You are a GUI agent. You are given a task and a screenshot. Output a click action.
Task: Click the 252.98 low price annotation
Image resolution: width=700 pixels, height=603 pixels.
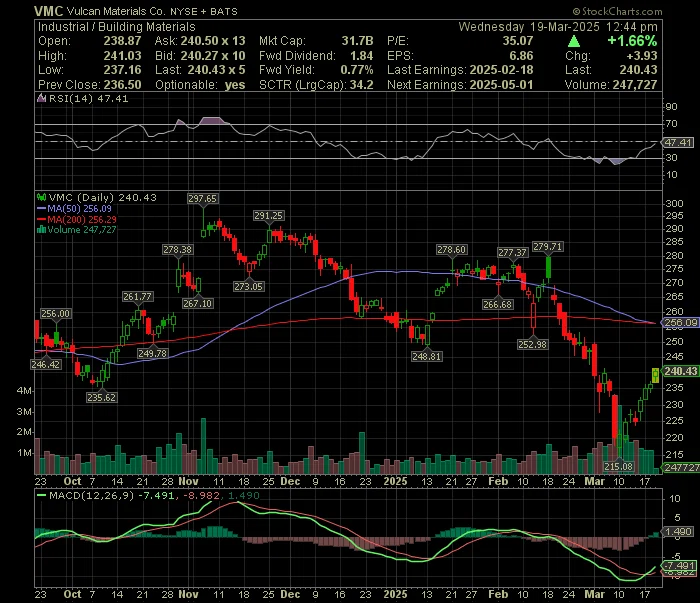pyautogui.click(x=533, y=345)
